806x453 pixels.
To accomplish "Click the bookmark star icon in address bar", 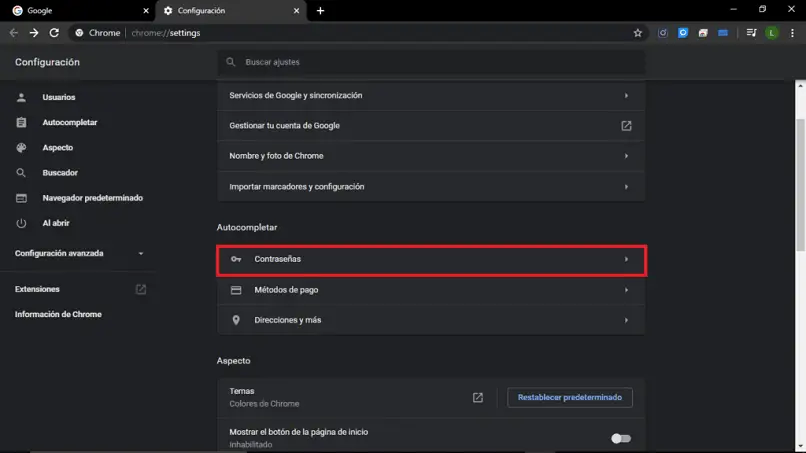I will [637, 33].
